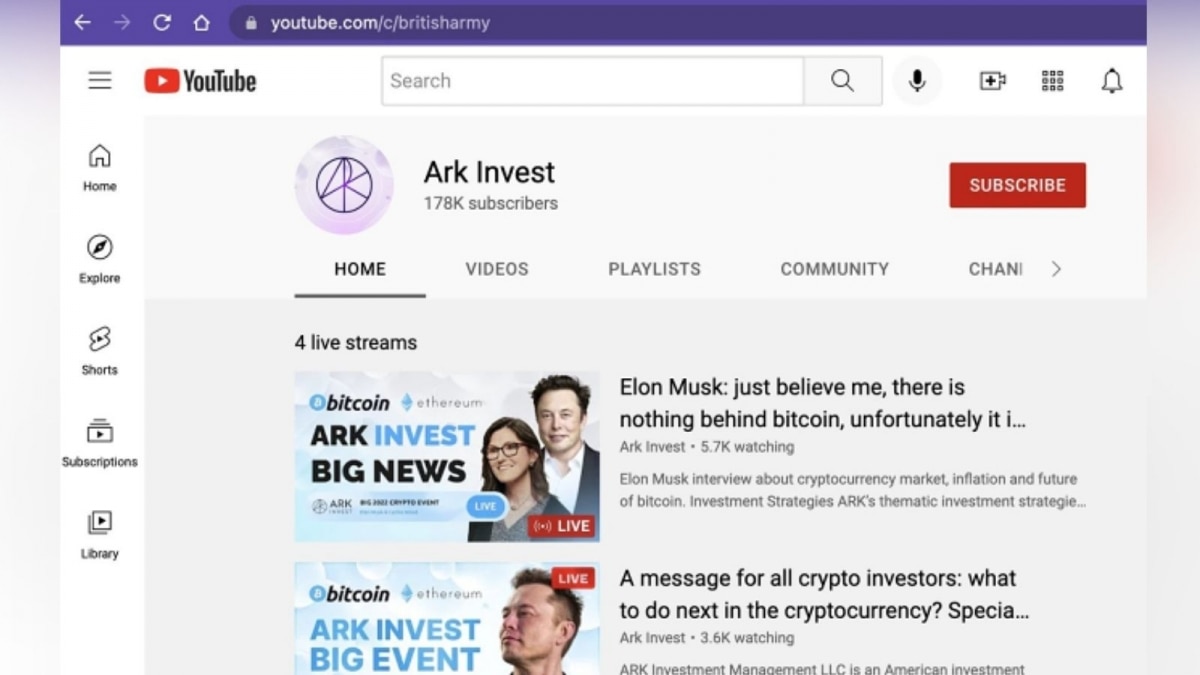1200x675 pixels.
Task: Open the hamburger guide menu
Action: point(100,81)
